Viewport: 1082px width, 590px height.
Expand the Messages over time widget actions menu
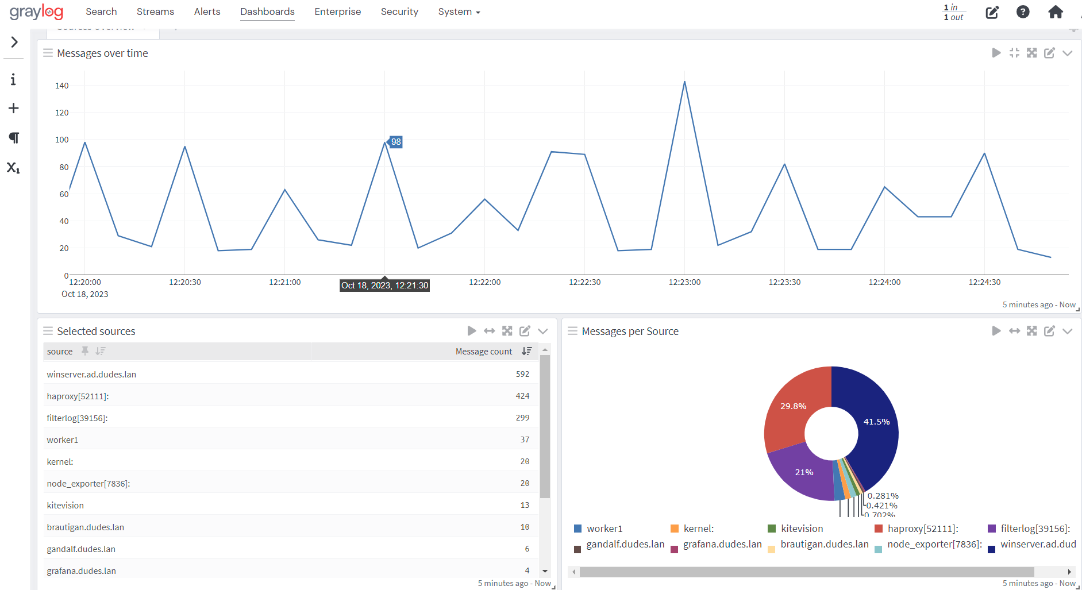pyautogui.click(x=1067, y=53)
